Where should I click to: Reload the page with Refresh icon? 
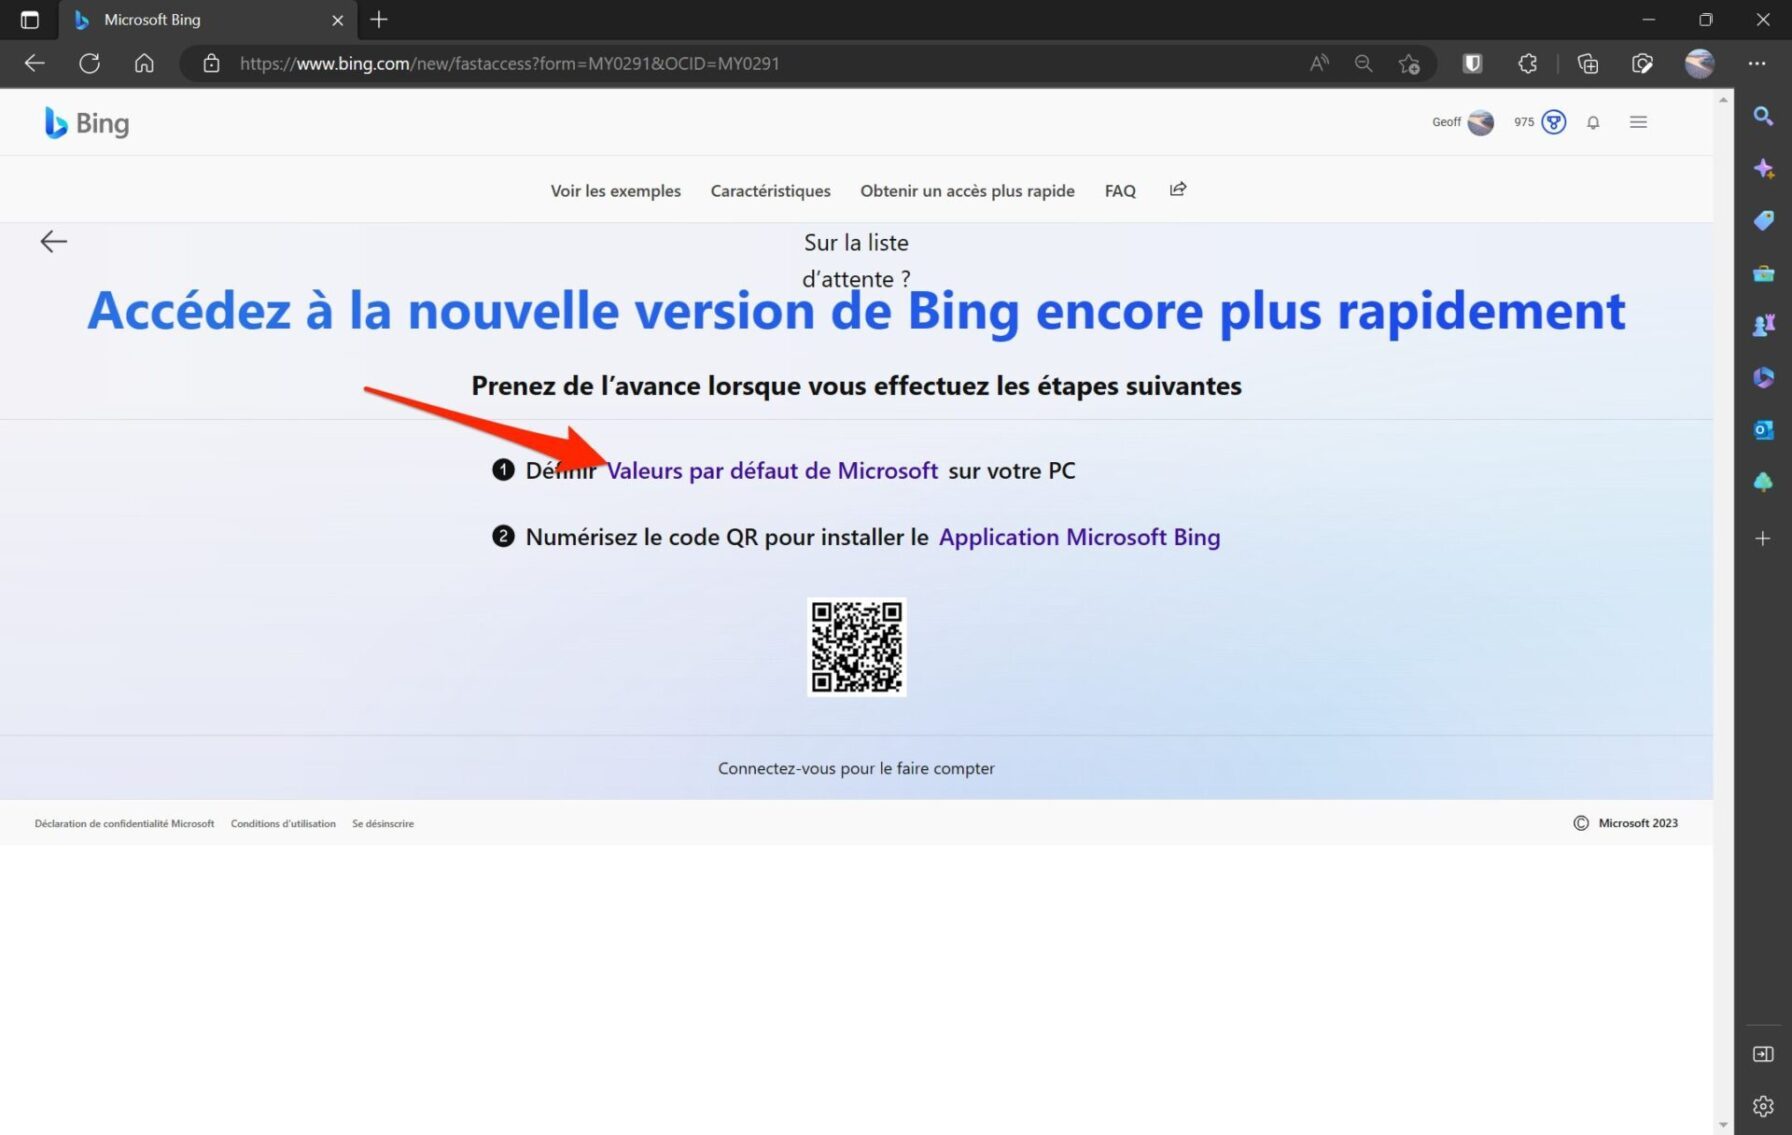pyautogui.click(x=90, y=63)
